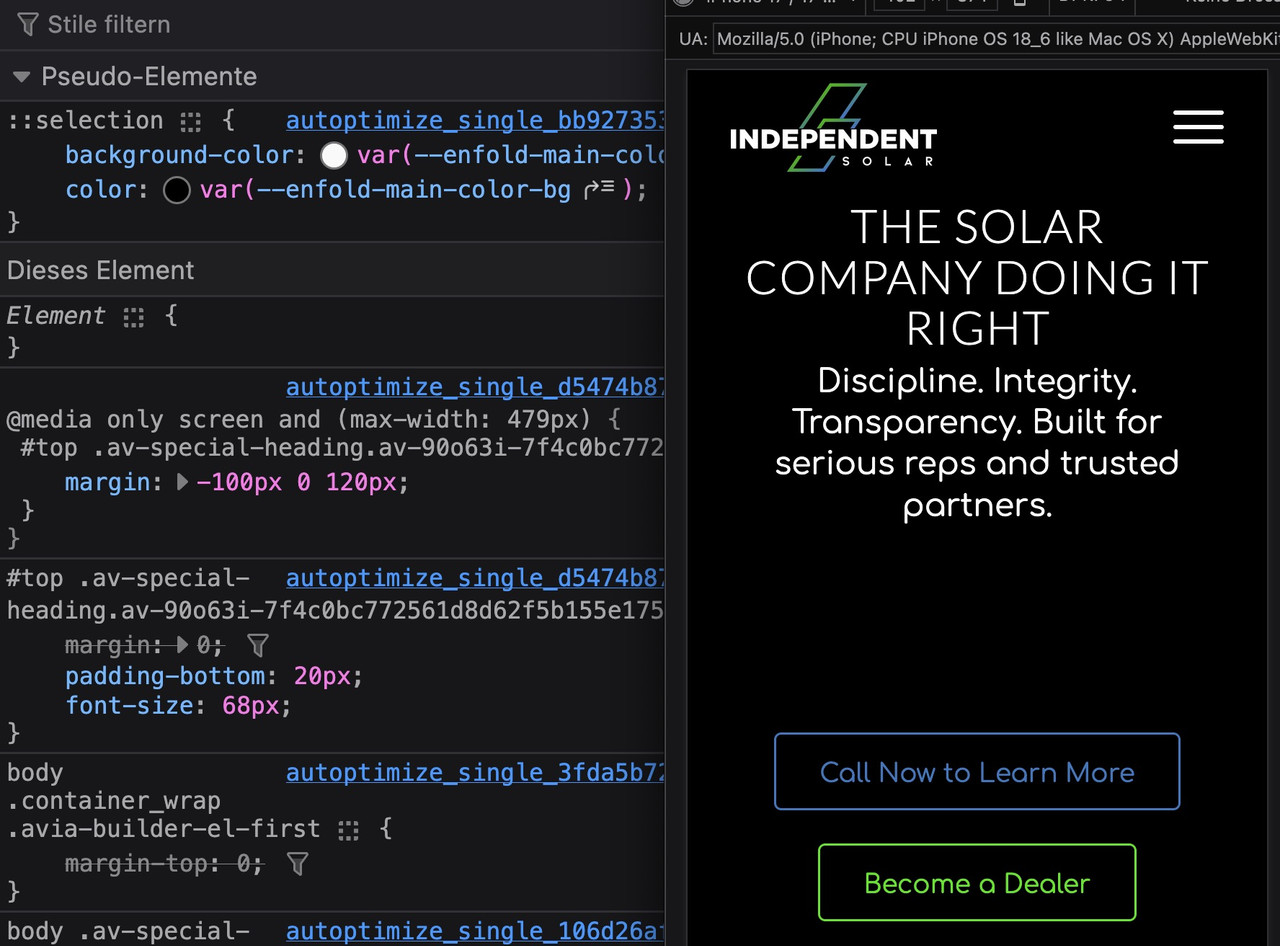The width and height of the screenshot is (1280, 946).
Task: Click the ::selection selector text
Action: coord(85,121)
